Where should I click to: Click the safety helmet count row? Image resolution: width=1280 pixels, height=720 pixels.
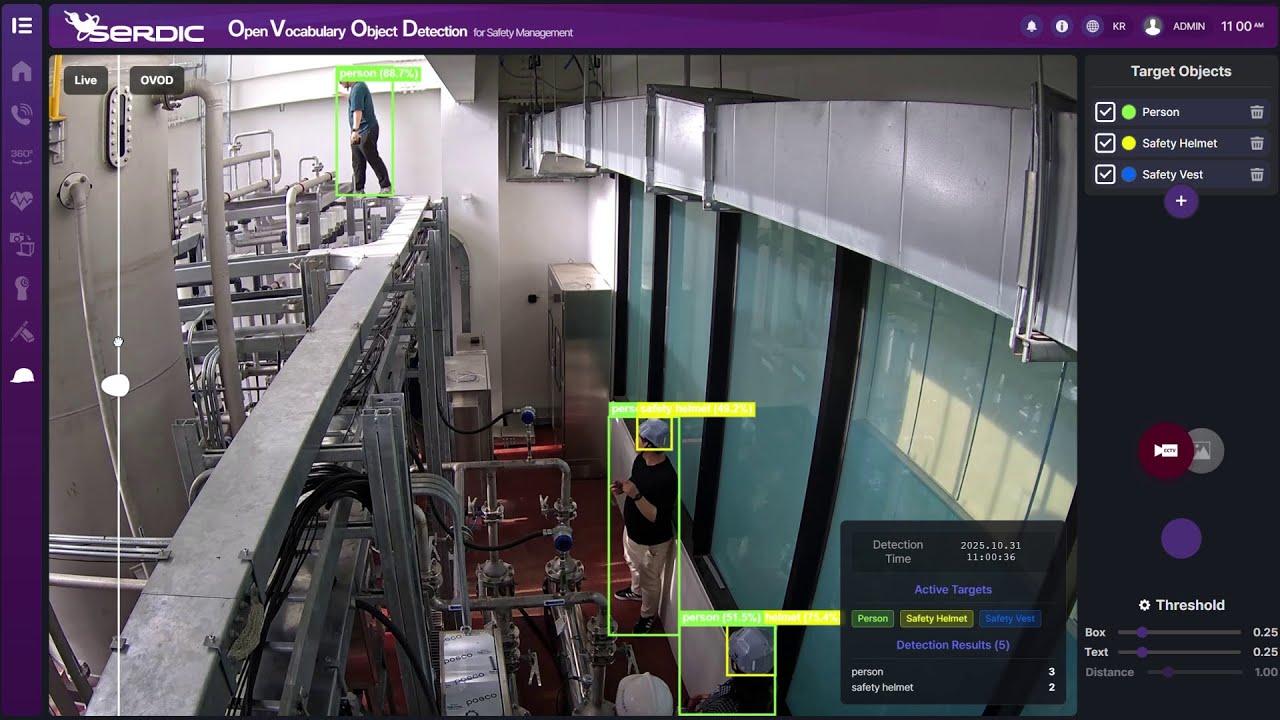(x=953, y=687)
